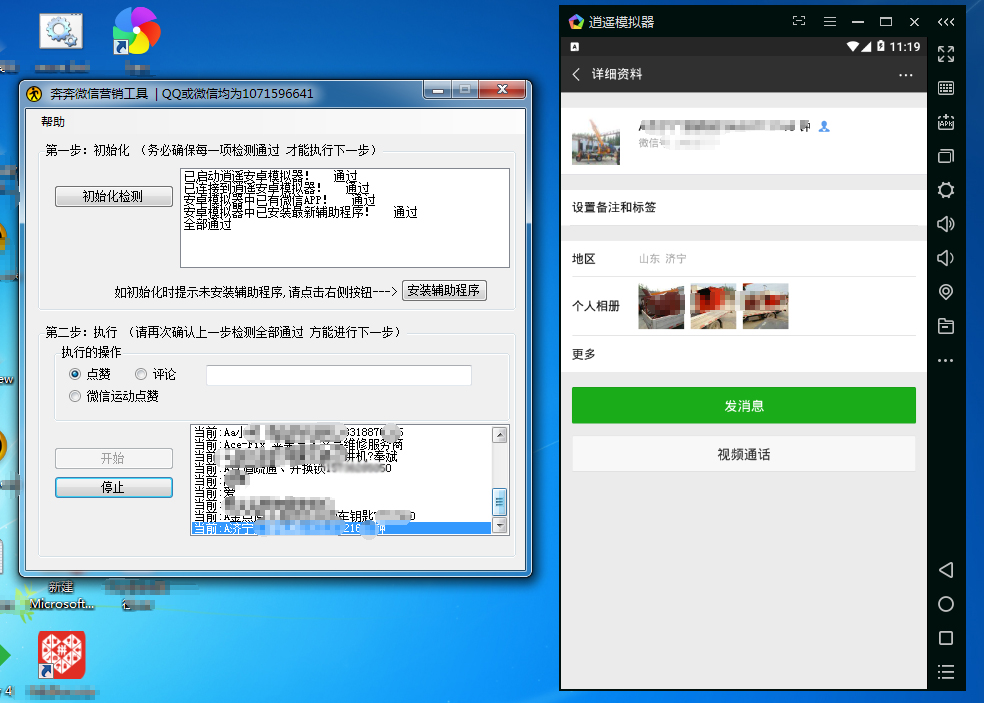Open emulator settings gear icon
This screenshot has height=703, width=984.
pos(946,190)
